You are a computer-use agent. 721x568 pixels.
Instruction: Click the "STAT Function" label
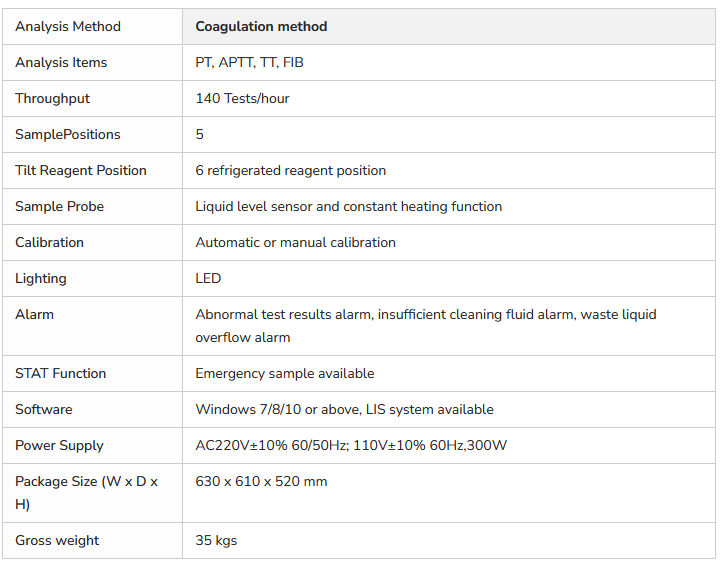60,374
